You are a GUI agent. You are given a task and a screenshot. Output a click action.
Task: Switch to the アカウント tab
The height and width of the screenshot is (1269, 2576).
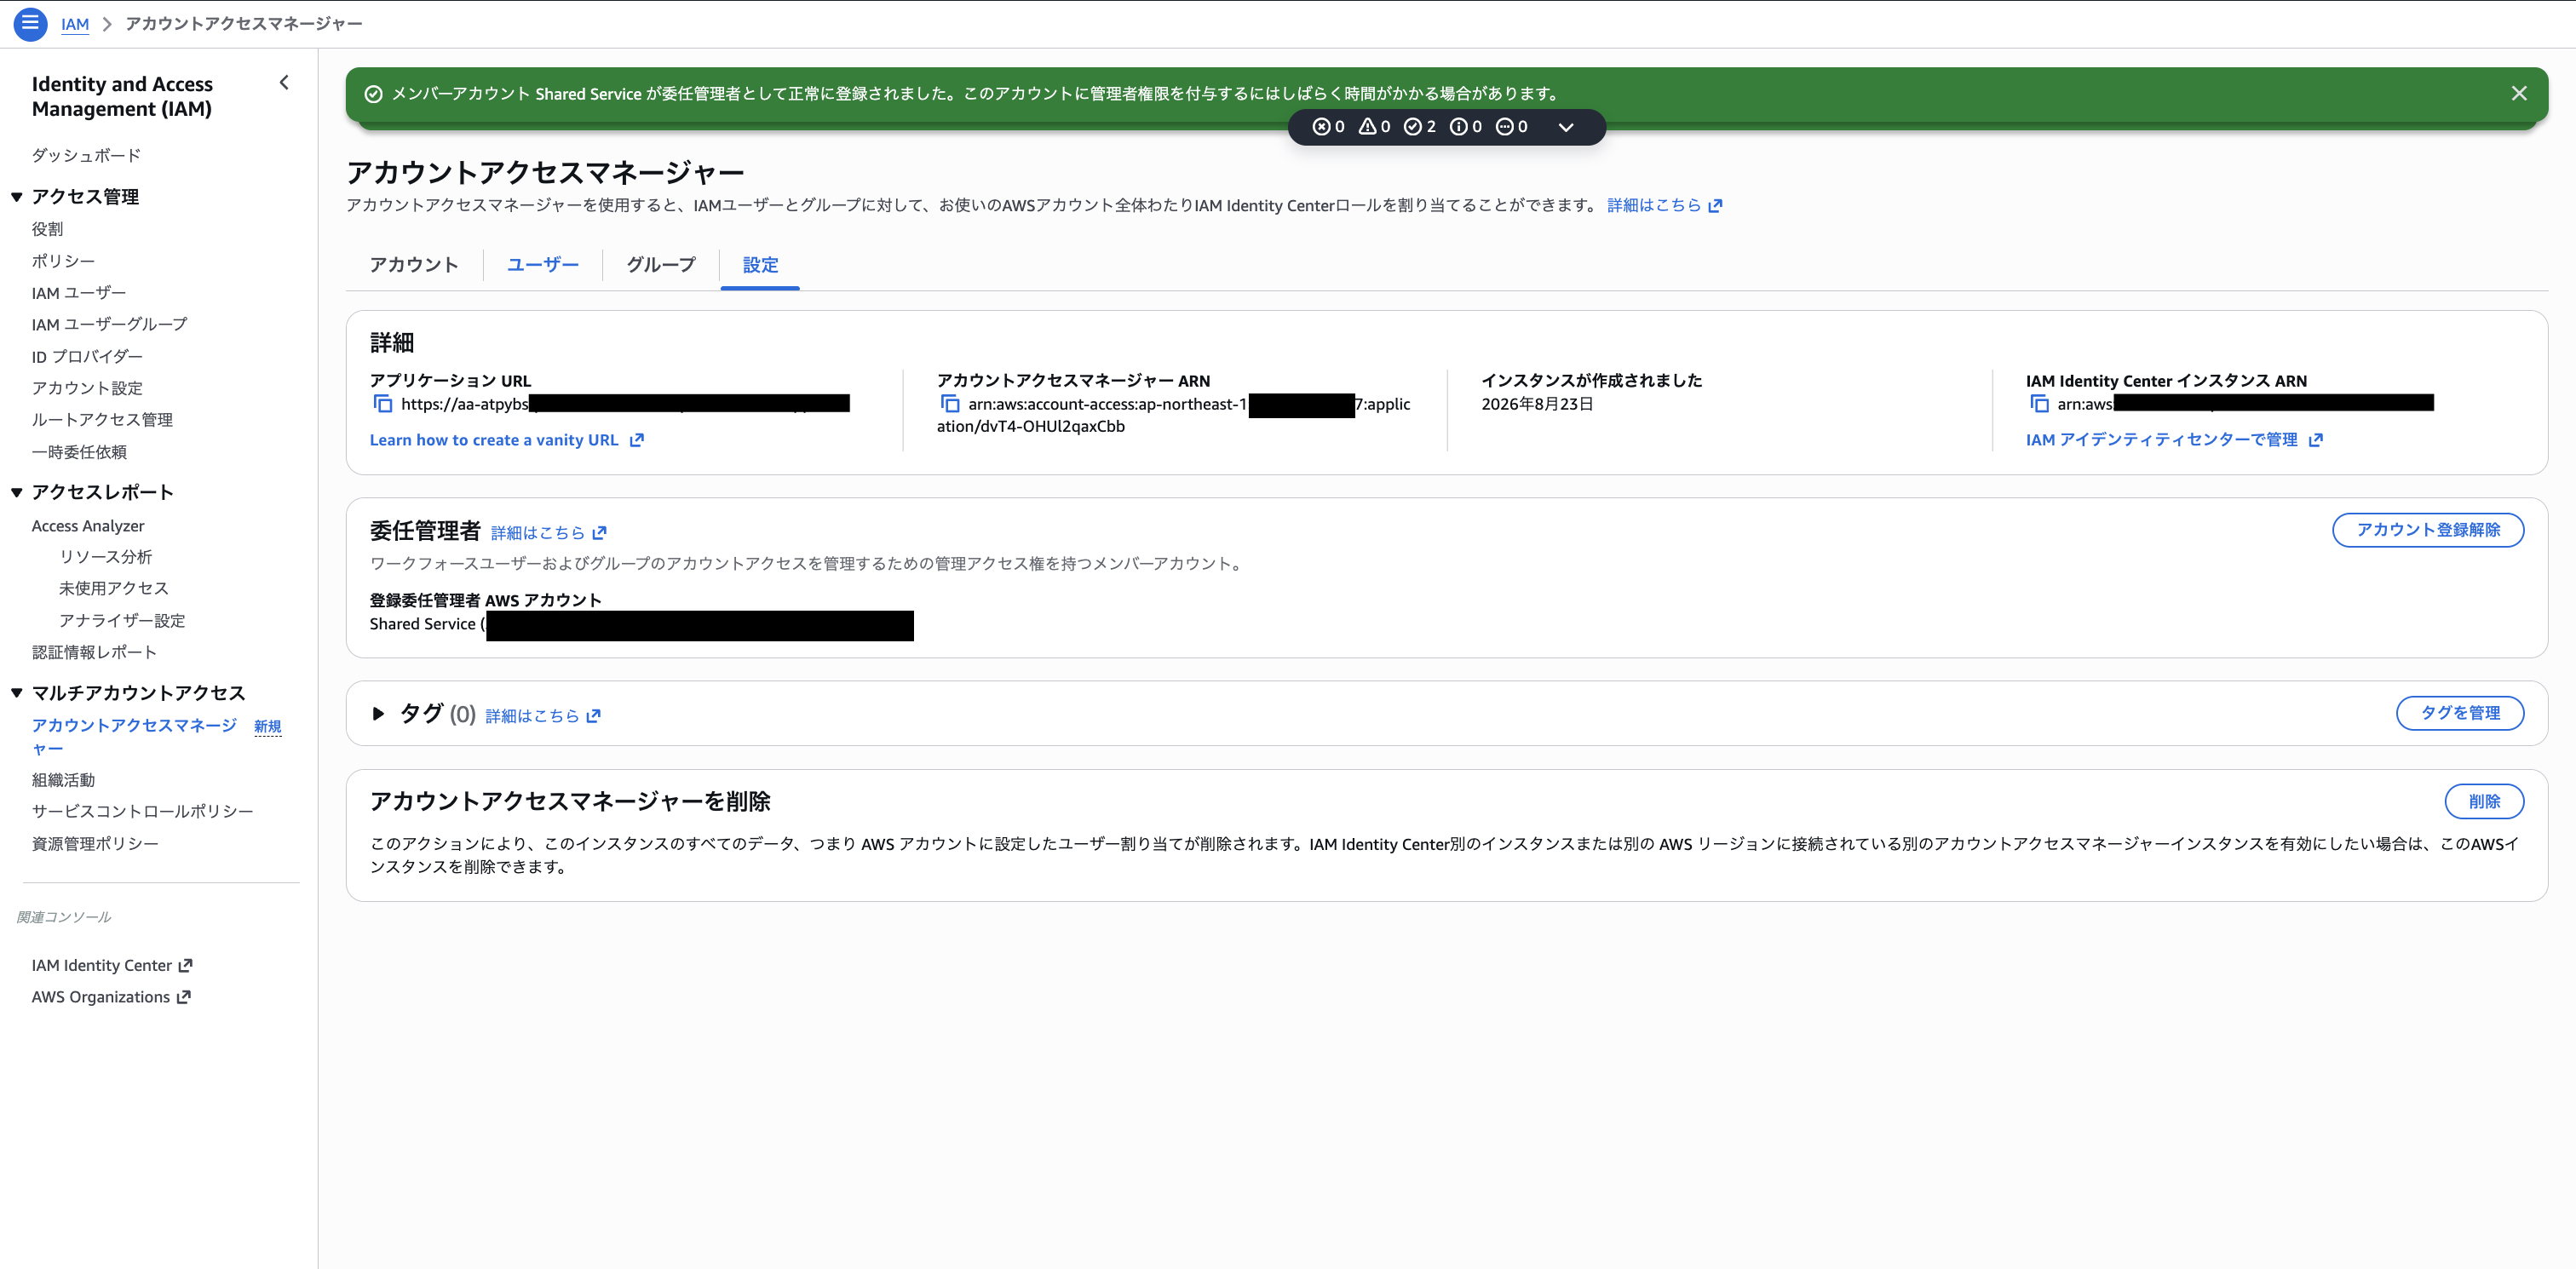(414, 265)
